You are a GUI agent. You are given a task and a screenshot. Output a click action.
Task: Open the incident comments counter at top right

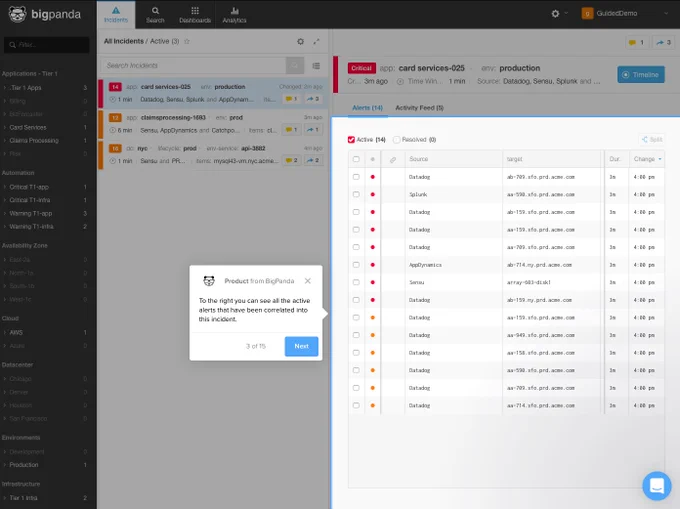[x=637, y=42]
